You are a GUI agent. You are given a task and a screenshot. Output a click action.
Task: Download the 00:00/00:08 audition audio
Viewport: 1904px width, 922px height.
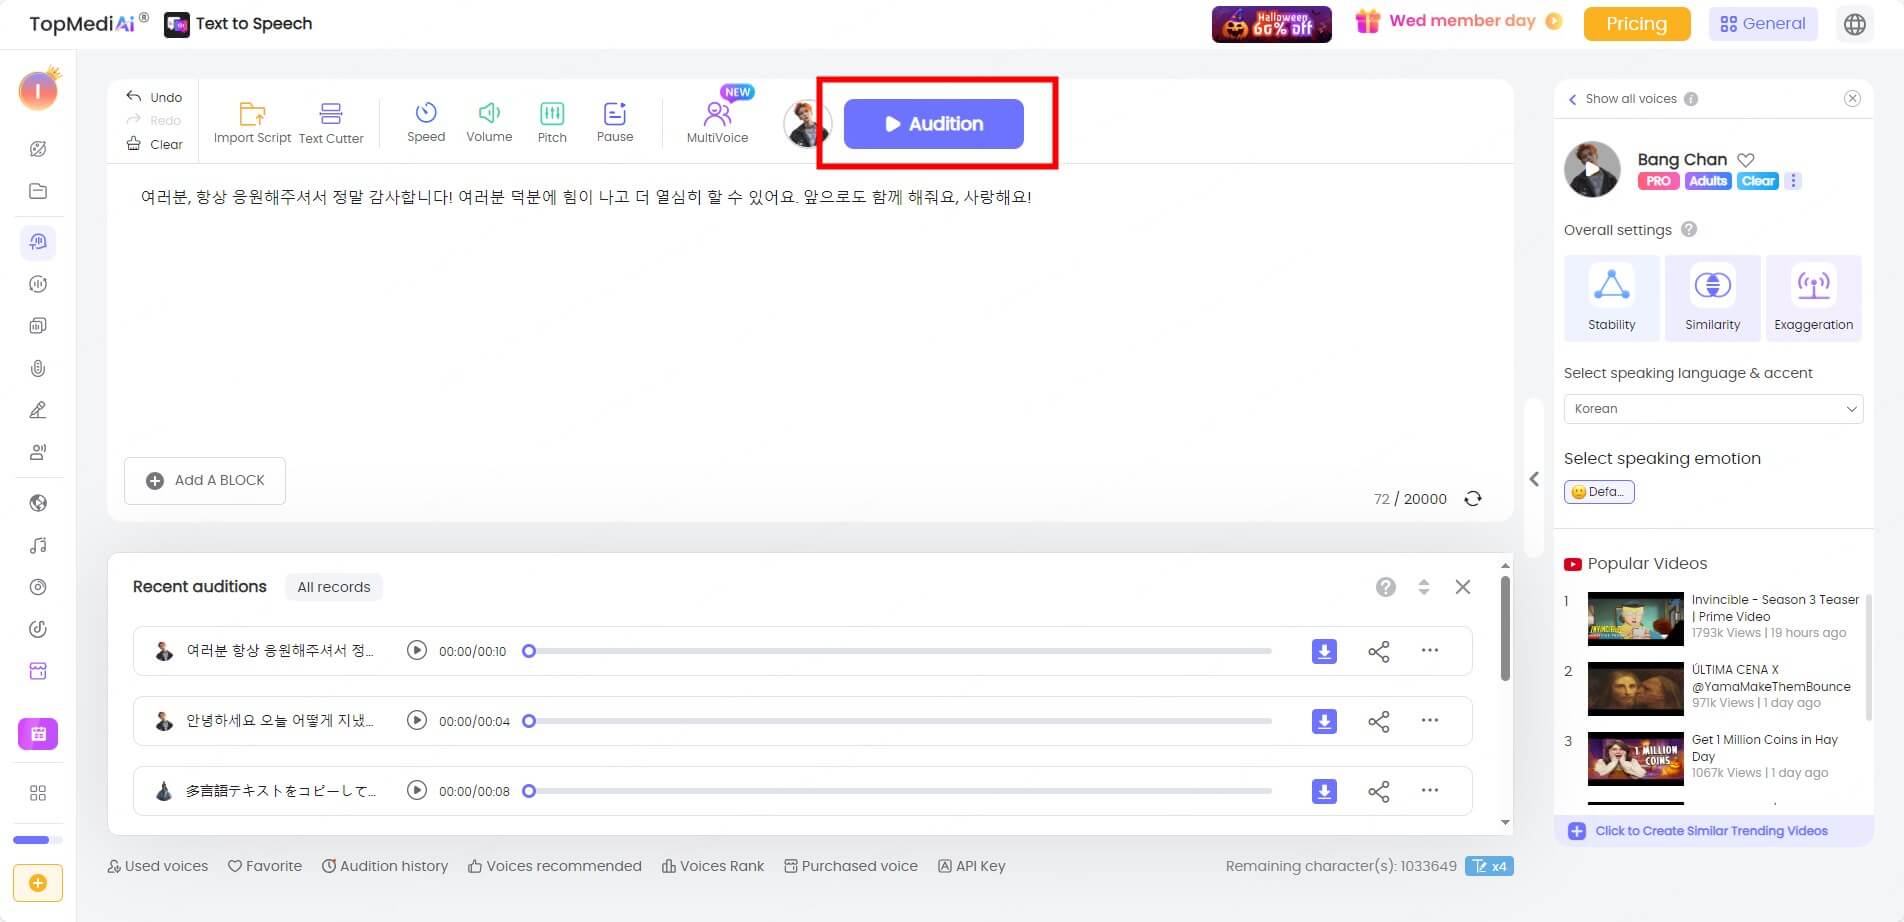pos(1324,791)
